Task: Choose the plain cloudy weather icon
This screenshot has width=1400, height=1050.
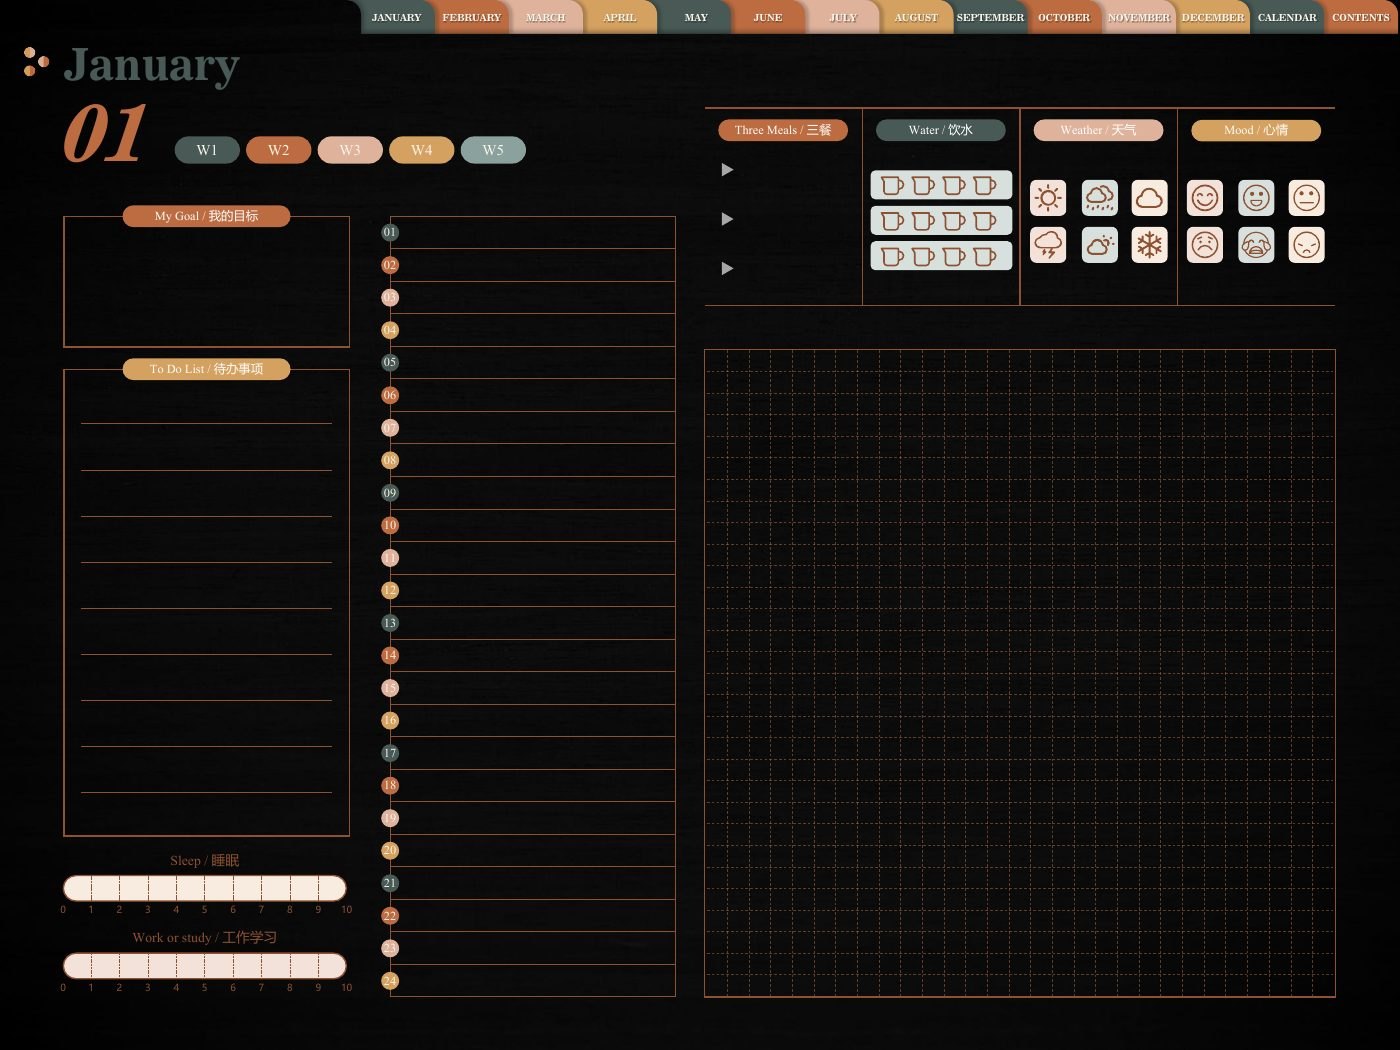Action: [1150, 198]
